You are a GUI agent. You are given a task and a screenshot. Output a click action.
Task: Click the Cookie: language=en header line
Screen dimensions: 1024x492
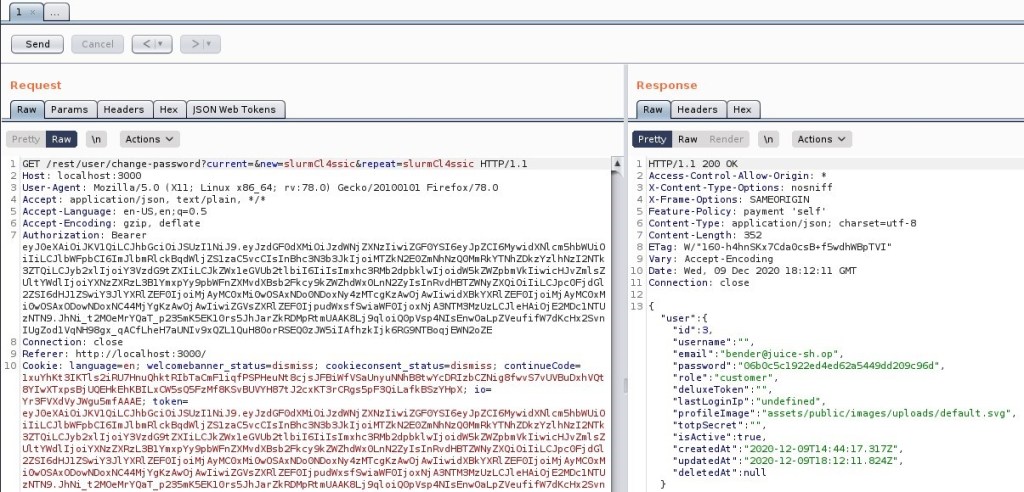[x=302, y=366]
